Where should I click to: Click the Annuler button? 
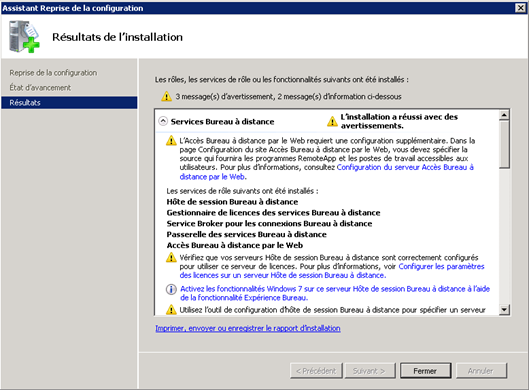tap(481, 371)
